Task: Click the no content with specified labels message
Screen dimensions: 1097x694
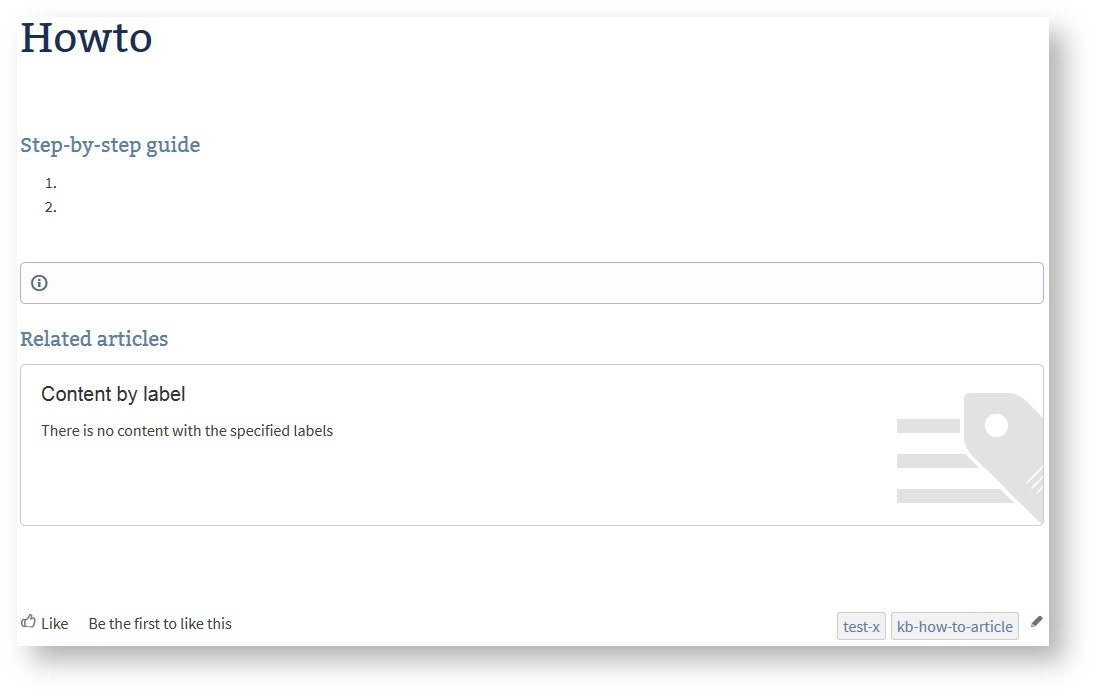Action: (x=187, y=431)
